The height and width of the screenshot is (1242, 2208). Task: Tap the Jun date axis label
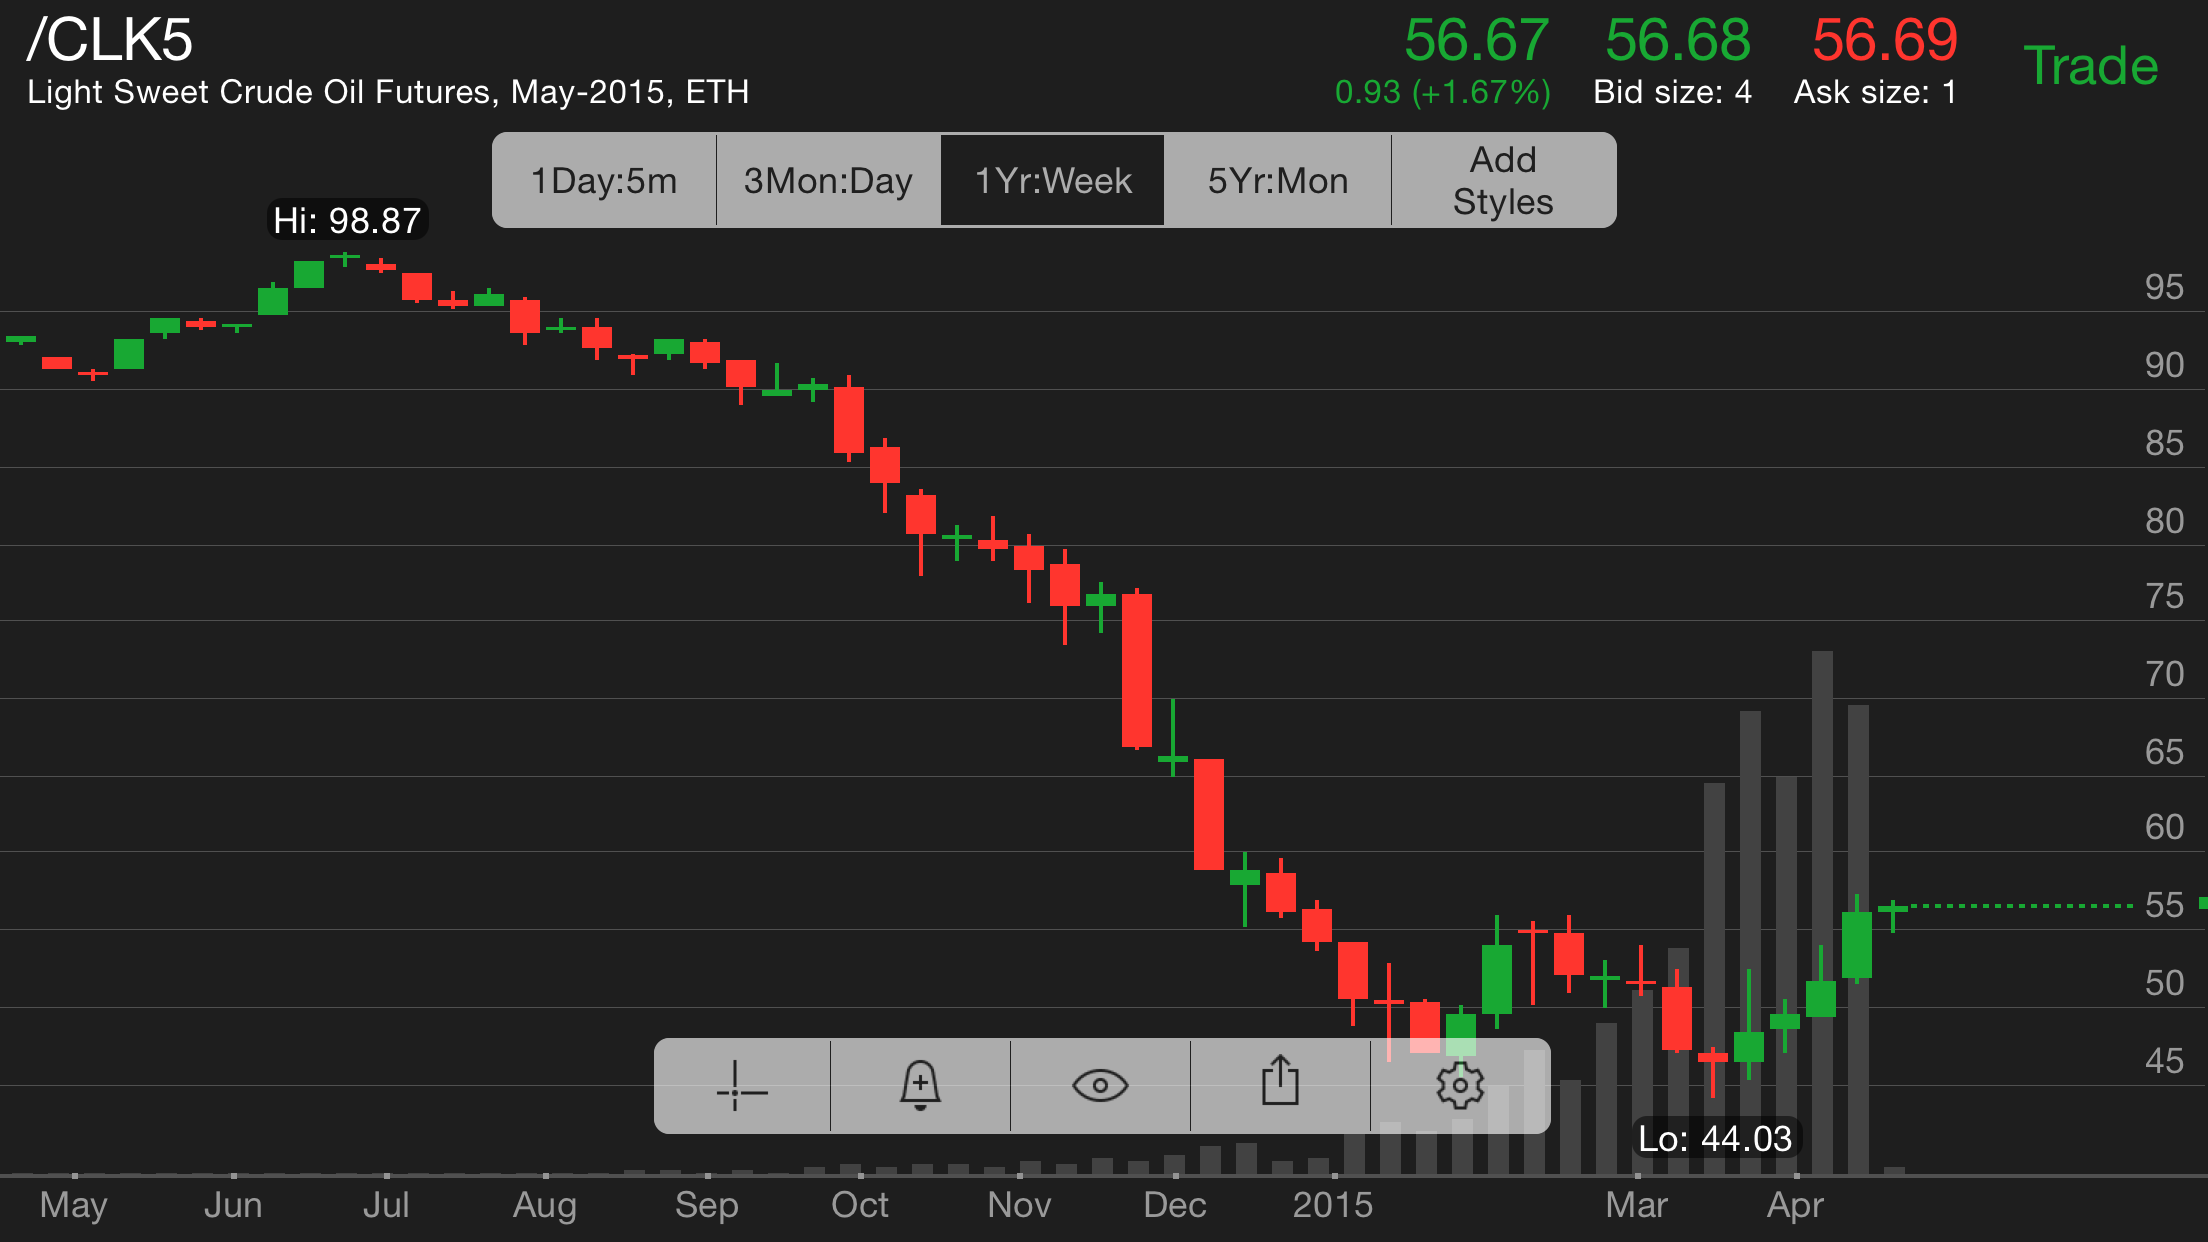(233, 1205)
